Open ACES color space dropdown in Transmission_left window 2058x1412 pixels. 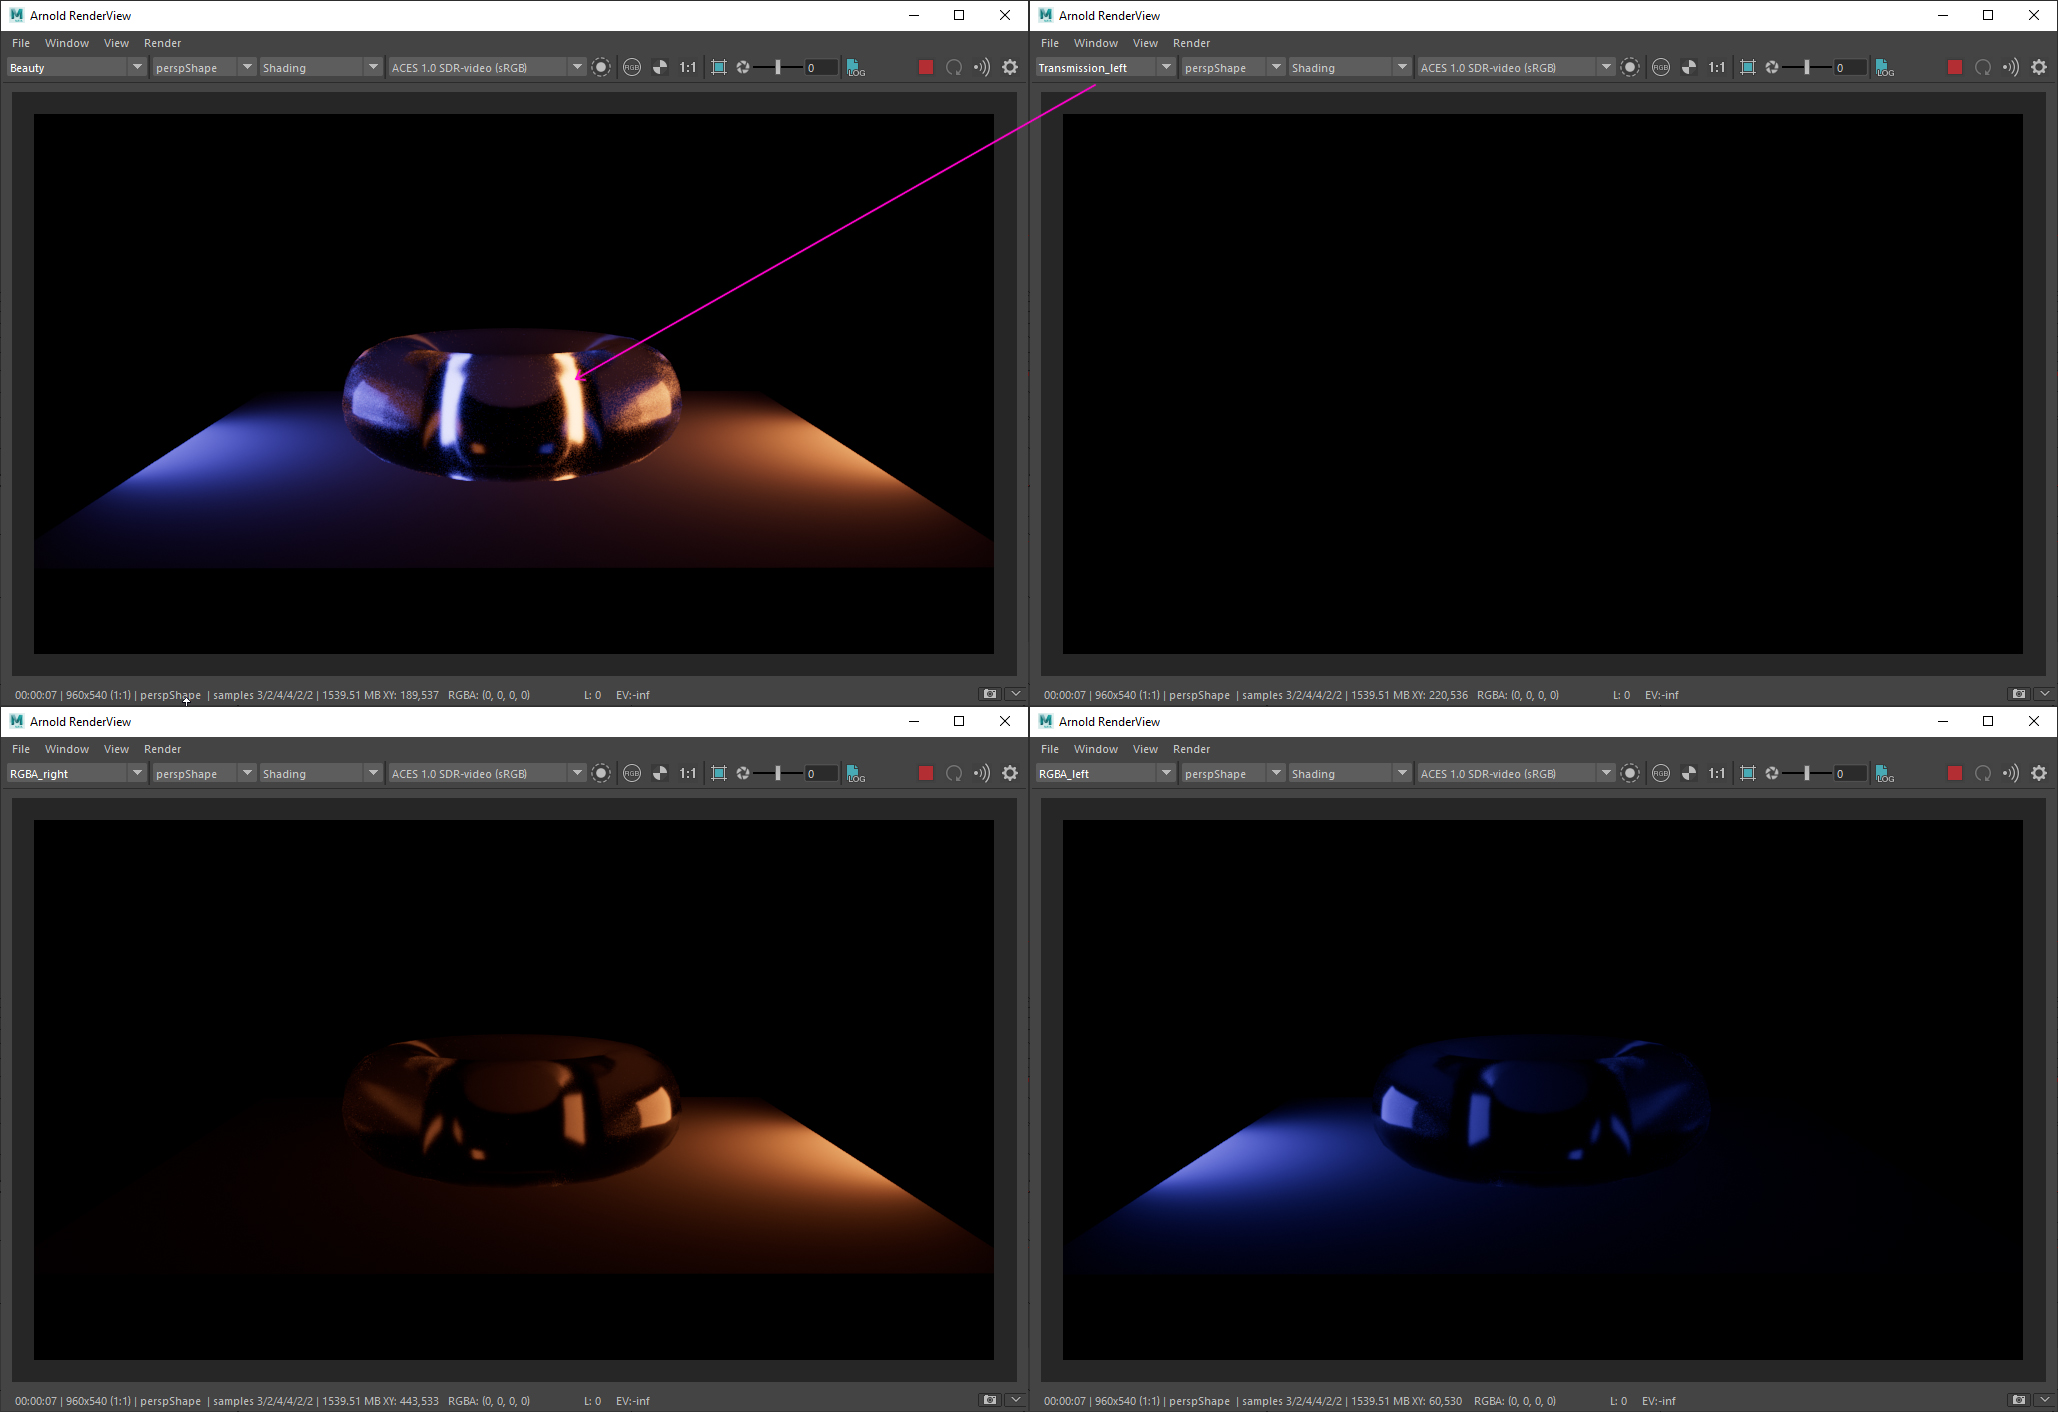[x=1516, y=68]
